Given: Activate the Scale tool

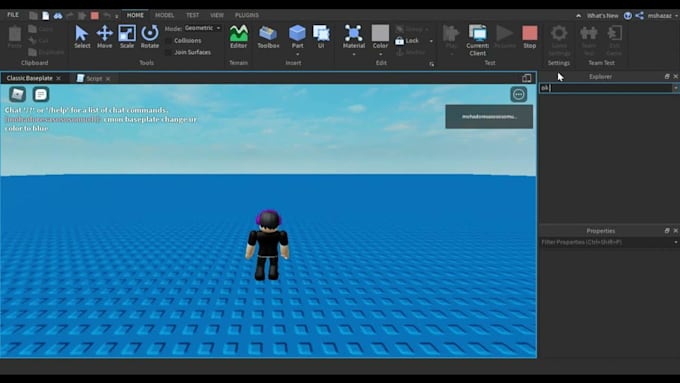Looking at the screenshot, I should click(127, 36).
